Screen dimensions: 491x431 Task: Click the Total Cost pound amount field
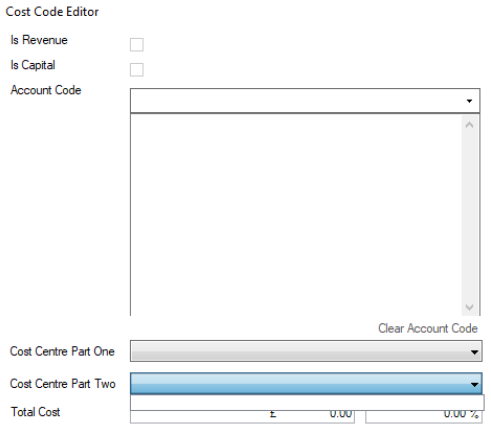tap(242, 417)
